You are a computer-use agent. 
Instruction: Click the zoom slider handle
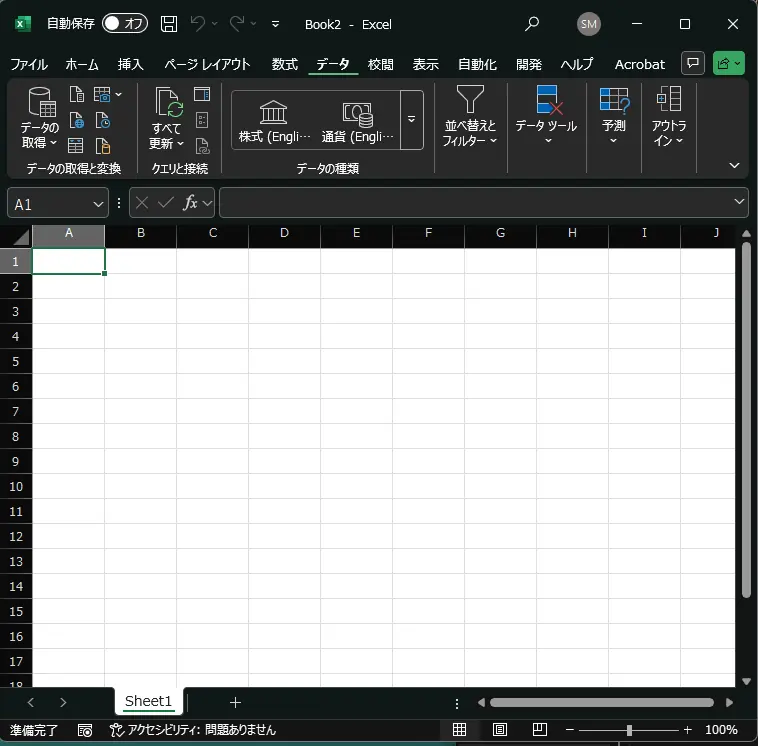[629, 730]
